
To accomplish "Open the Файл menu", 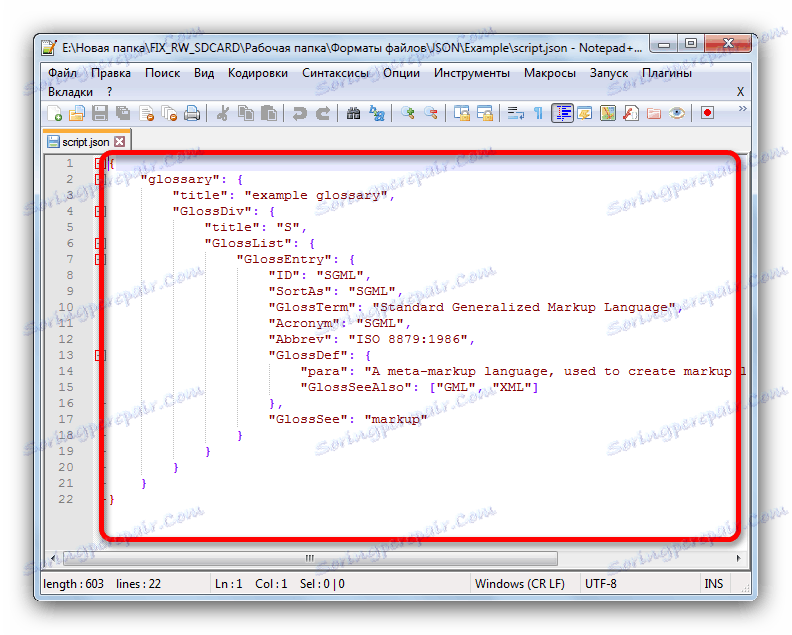I will [62, 73].
